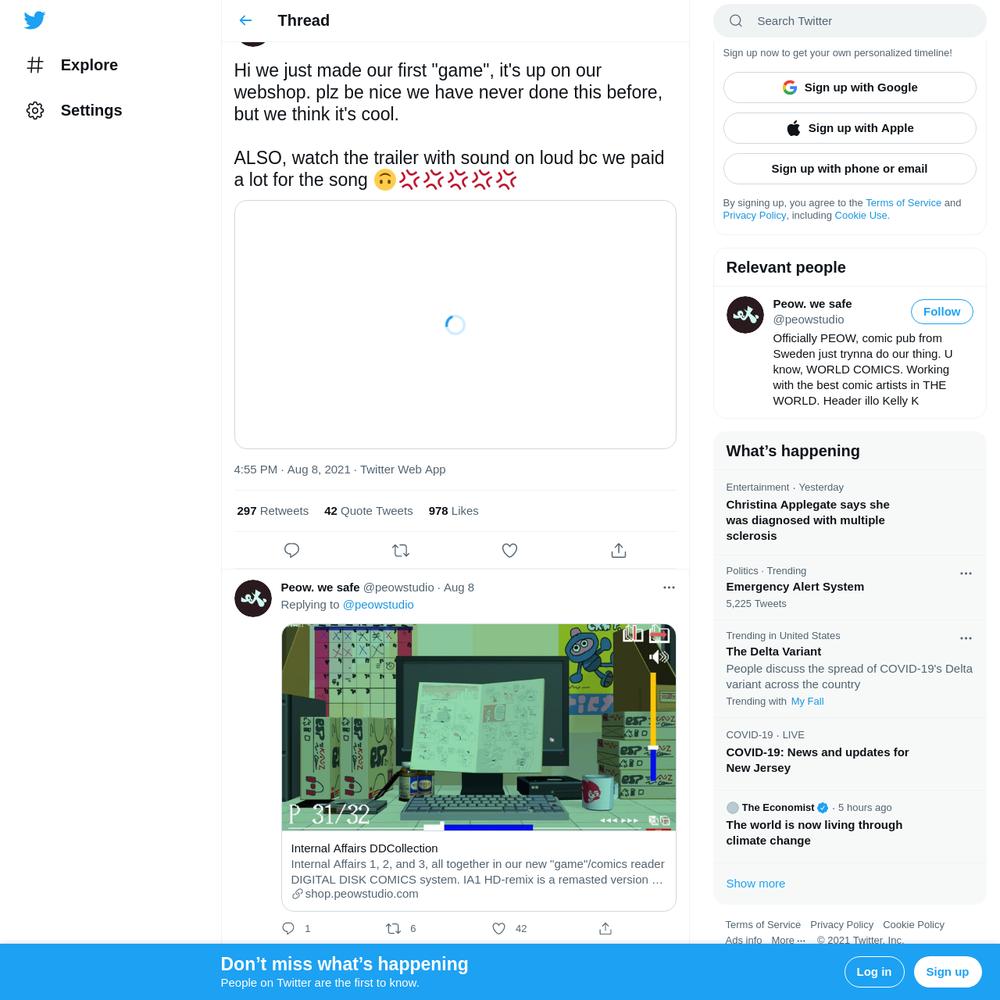Retweet the main game announcement tweet
Viewport: 1000px width, 1000px height.
[x=401, y=550]
